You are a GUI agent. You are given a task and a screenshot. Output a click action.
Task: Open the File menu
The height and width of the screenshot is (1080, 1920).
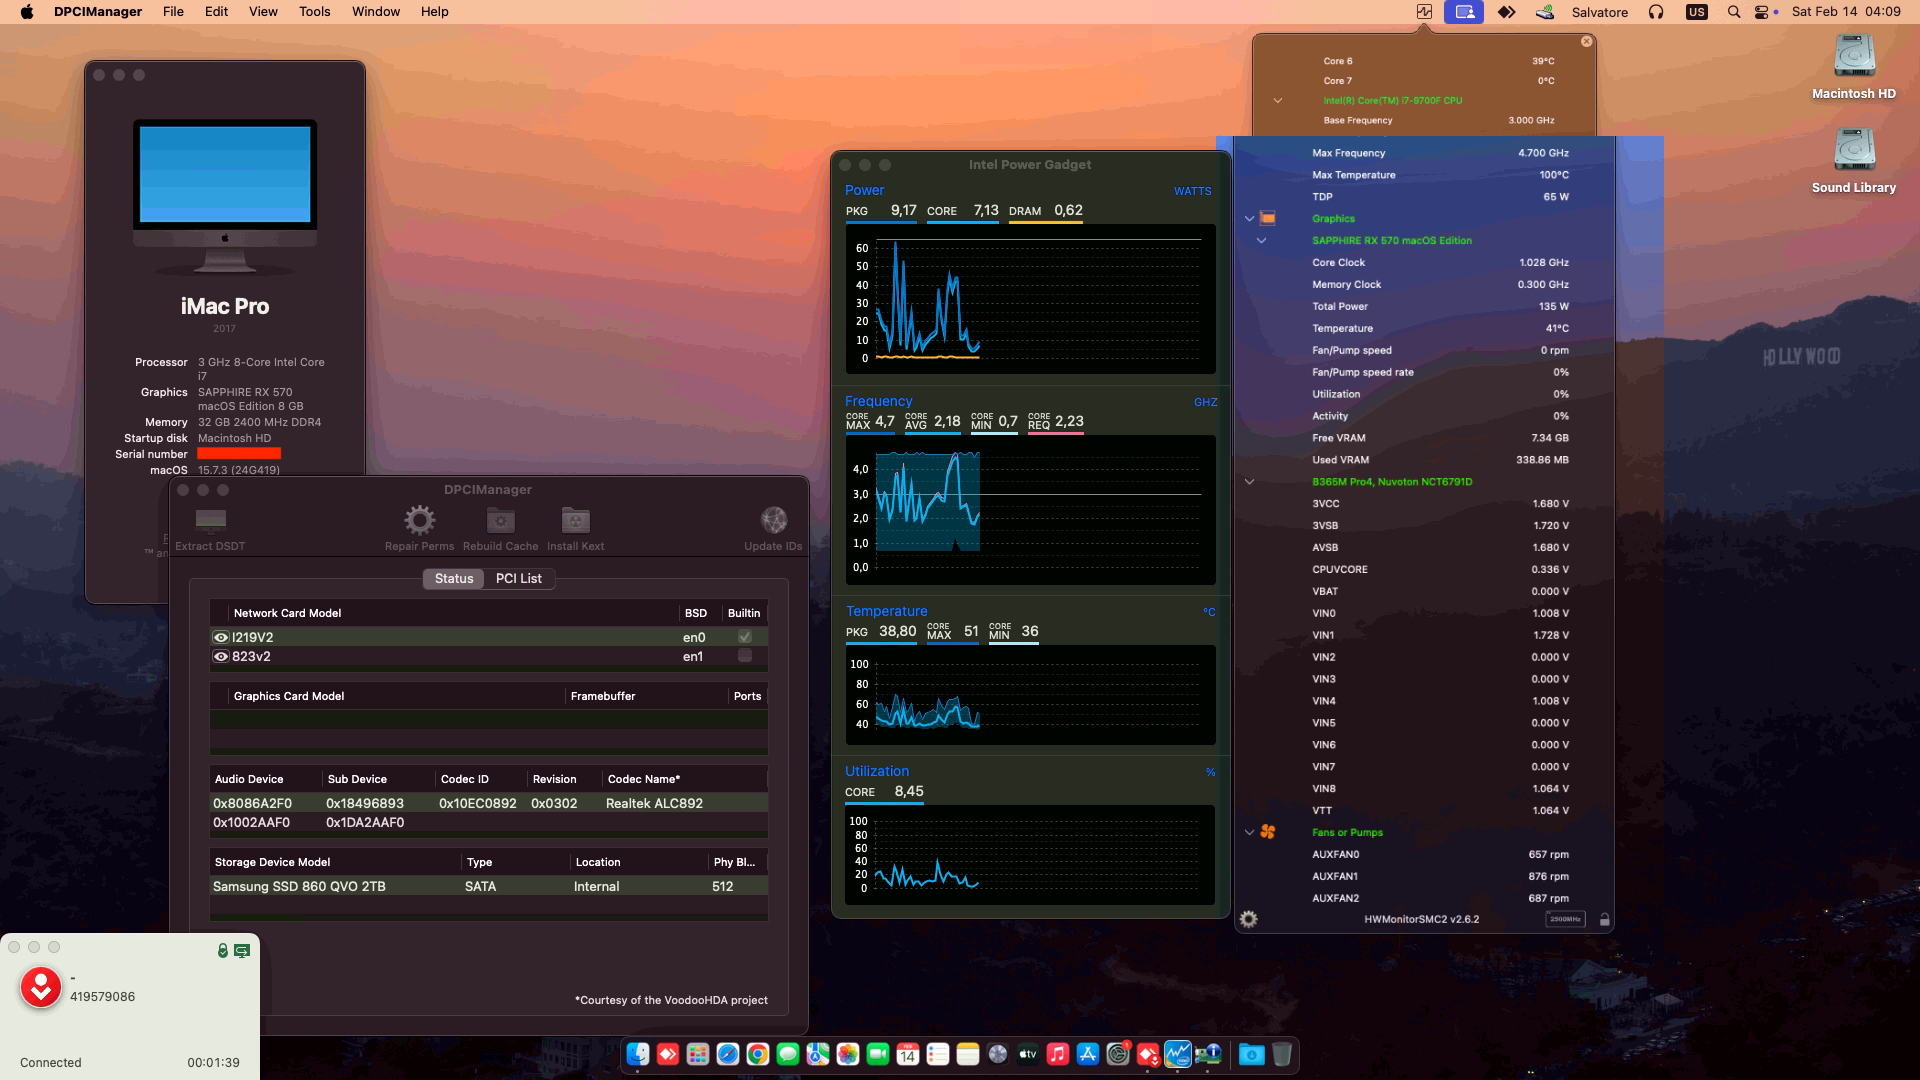173,12
